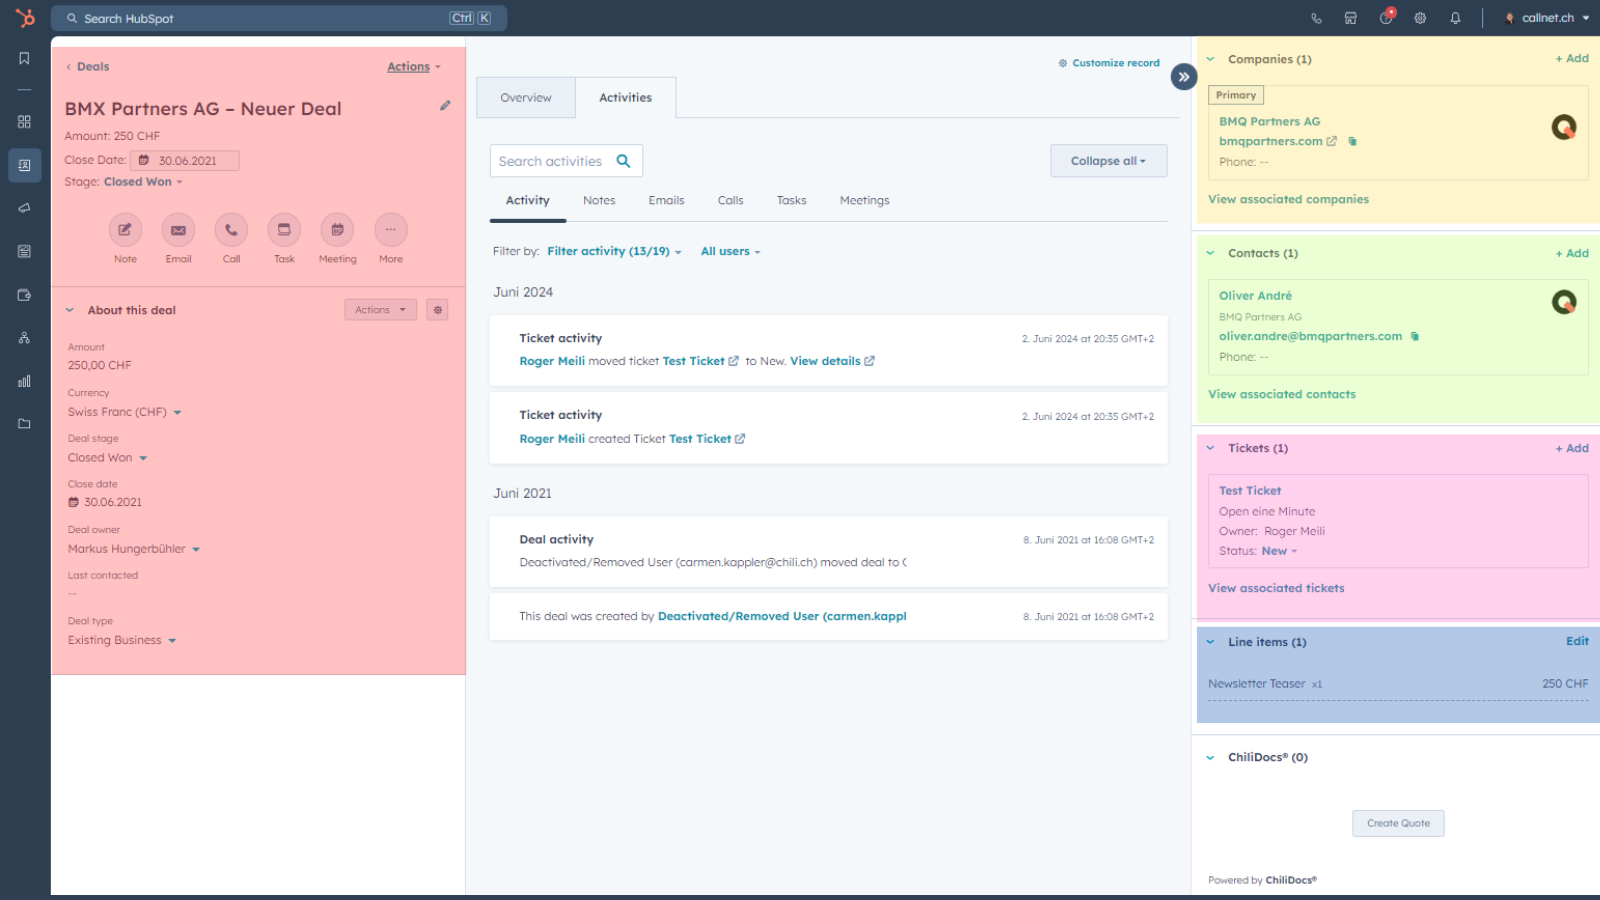This screenshot has height=900, width=1600.
Task: Open Deal type Existing Business dropdown
Action: point(122,640)
